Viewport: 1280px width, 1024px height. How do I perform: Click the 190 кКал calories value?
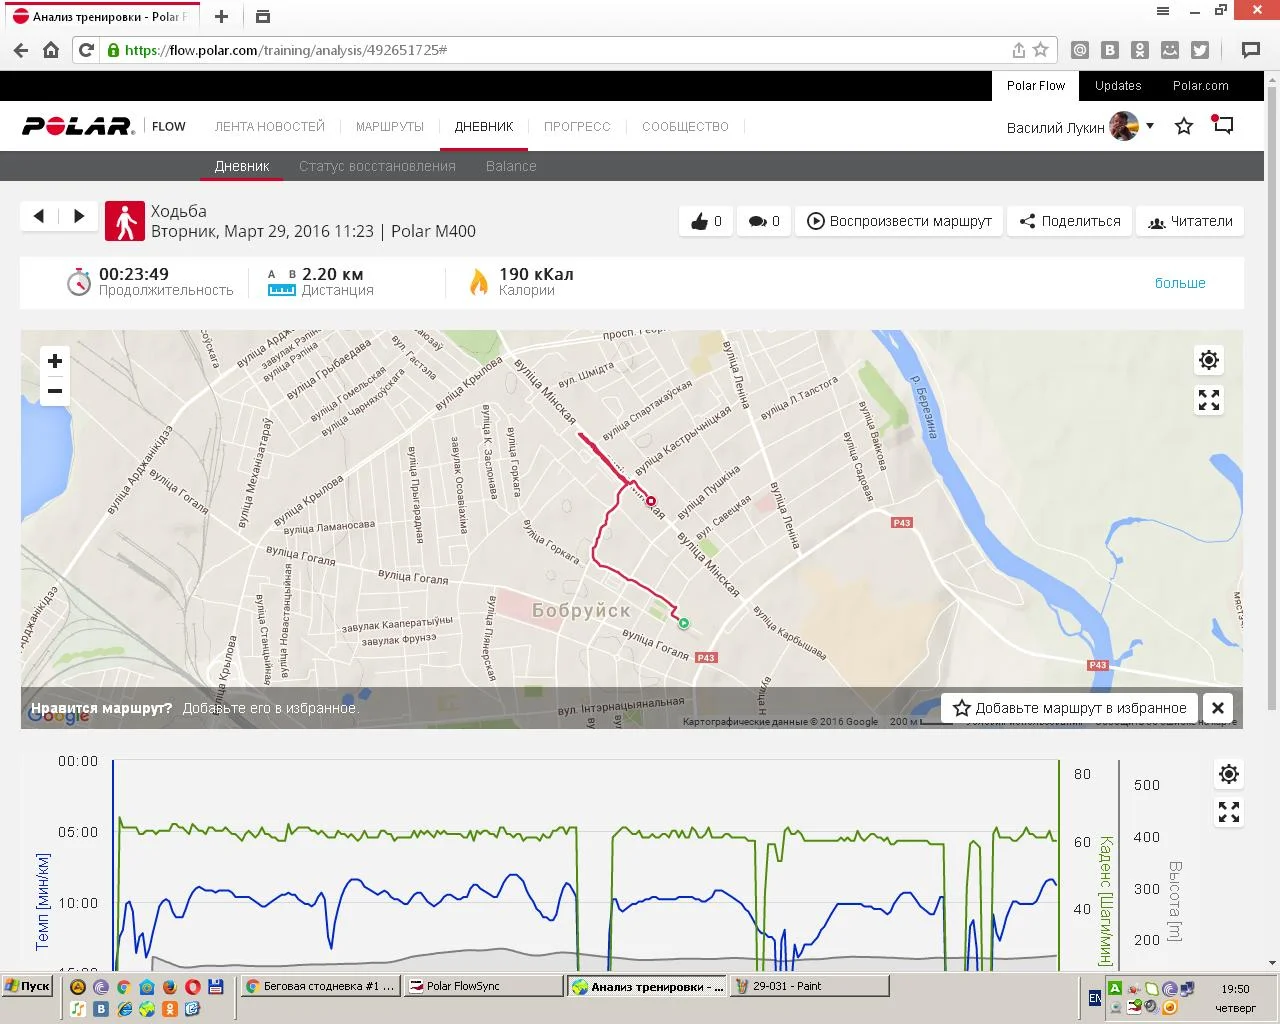coord(536,274)
